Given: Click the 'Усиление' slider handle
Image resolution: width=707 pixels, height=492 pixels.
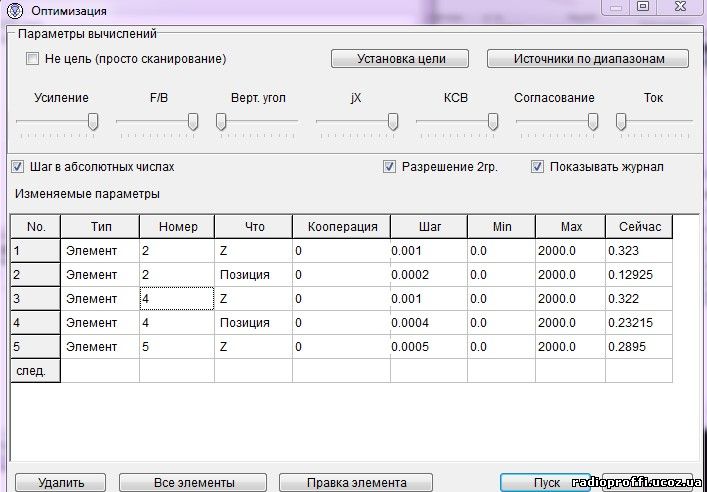Looking at the screenshot, I should (x=93, y=122).
